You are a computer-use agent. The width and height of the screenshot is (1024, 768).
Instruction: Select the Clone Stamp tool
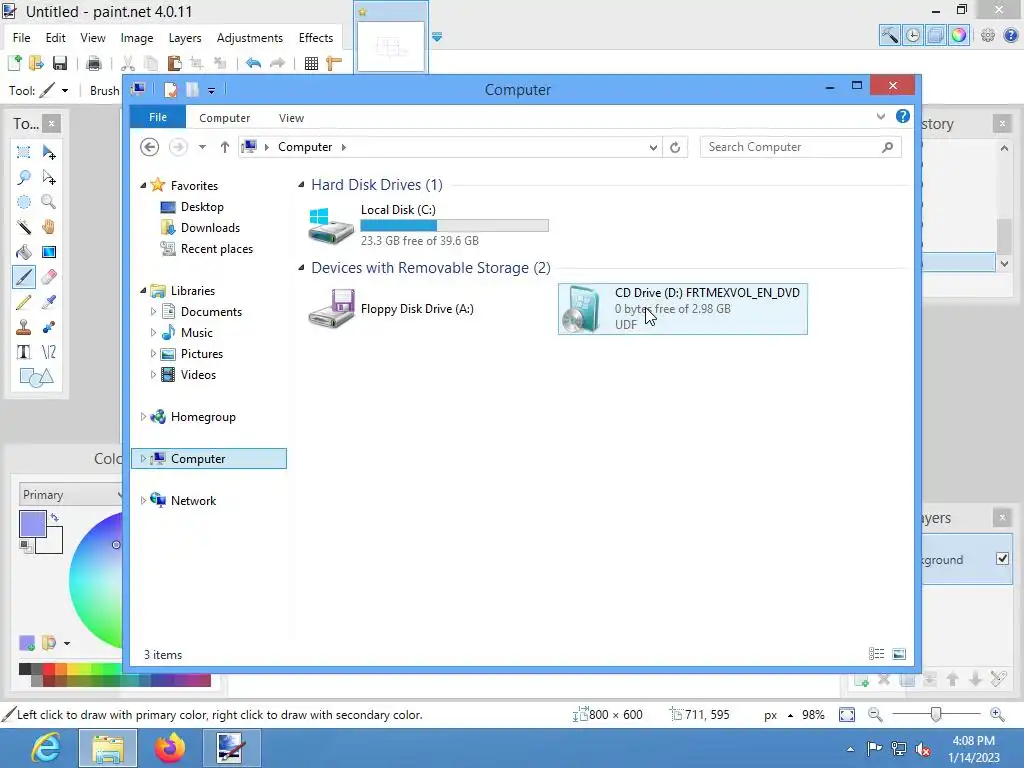pyautogui.click(x=24, y=327)
